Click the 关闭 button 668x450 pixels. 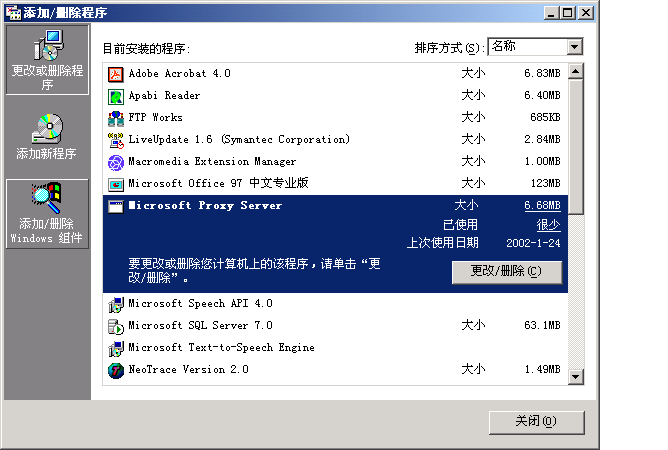coord(535,421)
